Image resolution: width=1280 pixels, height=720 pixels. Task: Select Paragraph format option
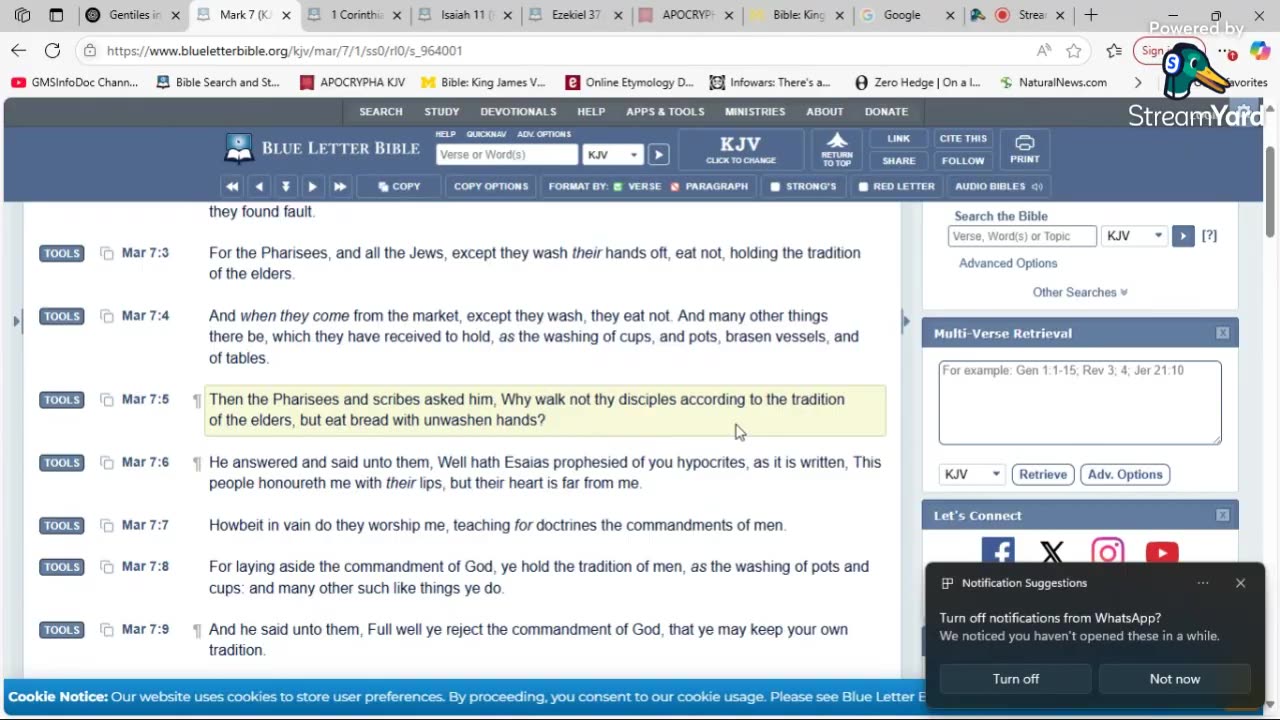click(x=709, y=186)
